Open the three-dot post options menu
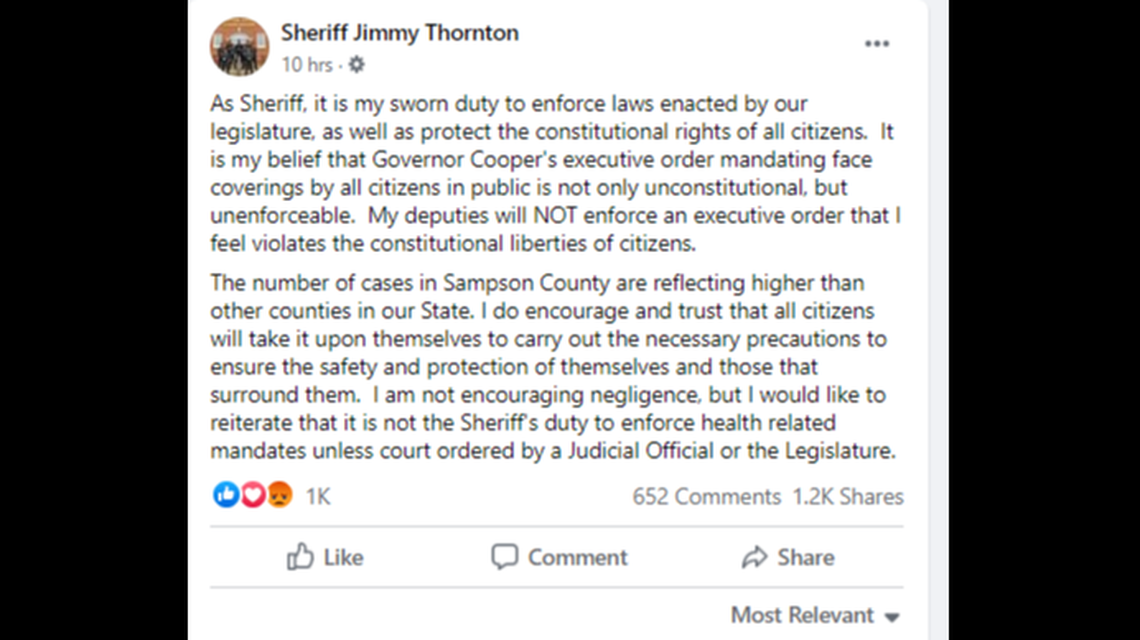Viewport: 1140px width, 640px height. pos(876,44)
